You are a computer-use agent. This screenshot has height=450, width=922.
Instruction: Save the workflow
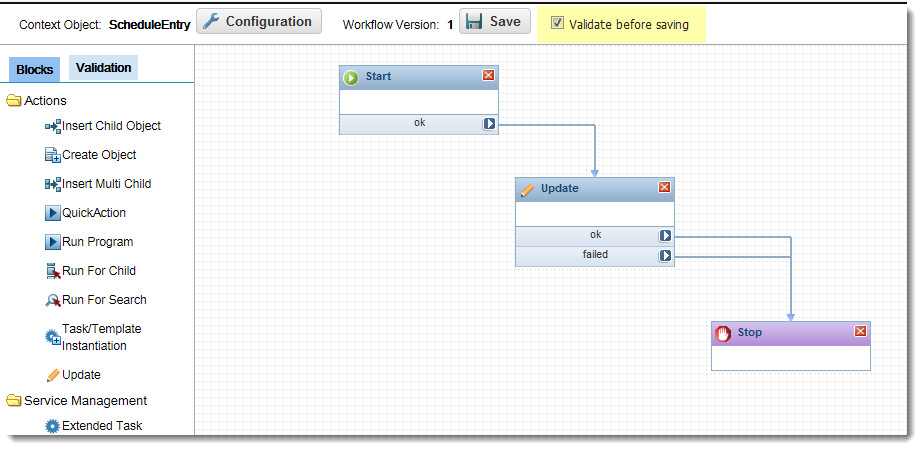coord(495,21)
